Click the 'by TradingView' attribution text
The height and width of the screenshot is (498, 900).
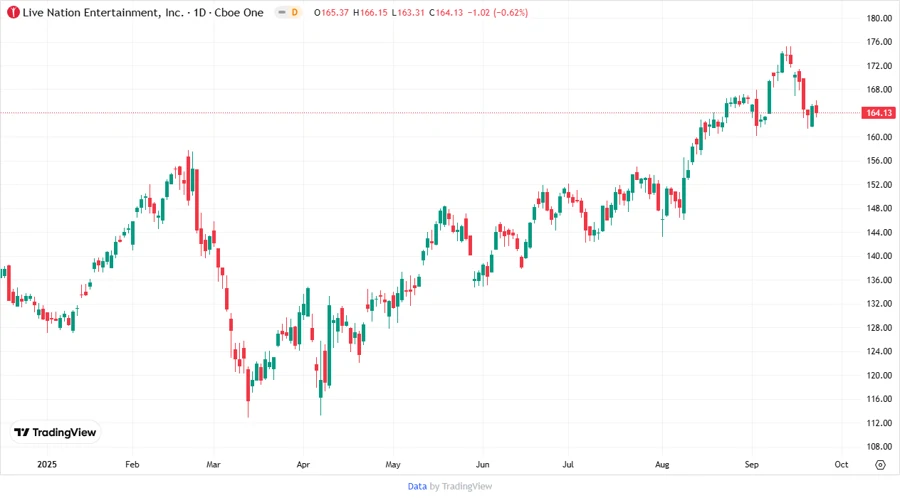click(461, 487)
